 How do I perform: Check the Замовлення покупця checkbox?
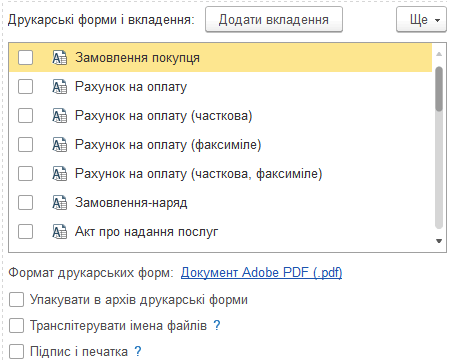tap(25, 58)
